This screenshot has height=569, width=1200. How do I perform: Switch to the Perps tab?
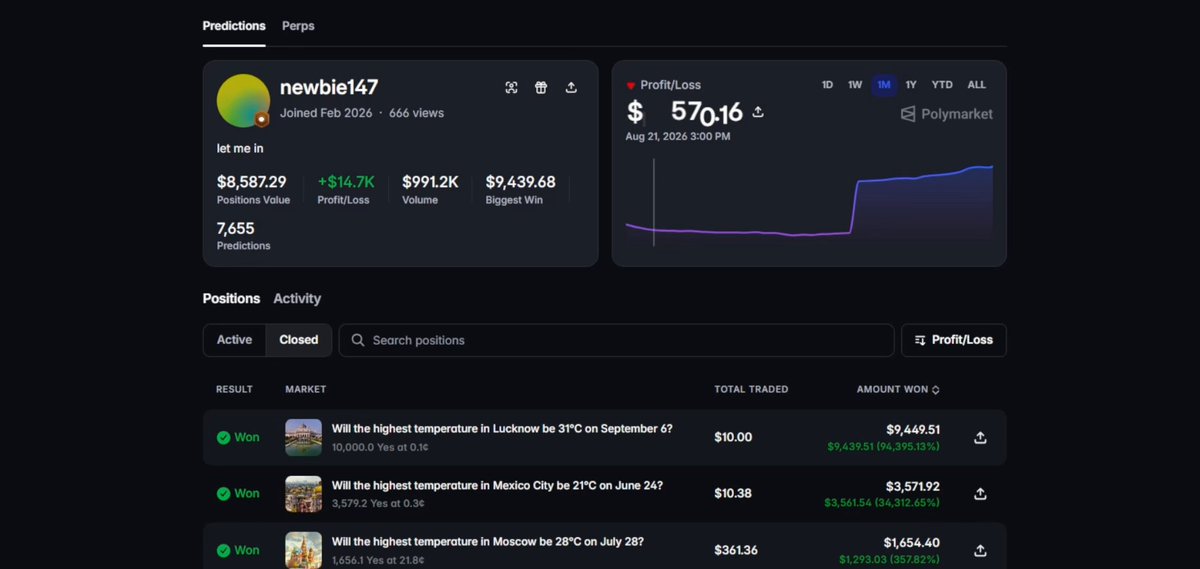pyautogui.click(x=298, y=26)
